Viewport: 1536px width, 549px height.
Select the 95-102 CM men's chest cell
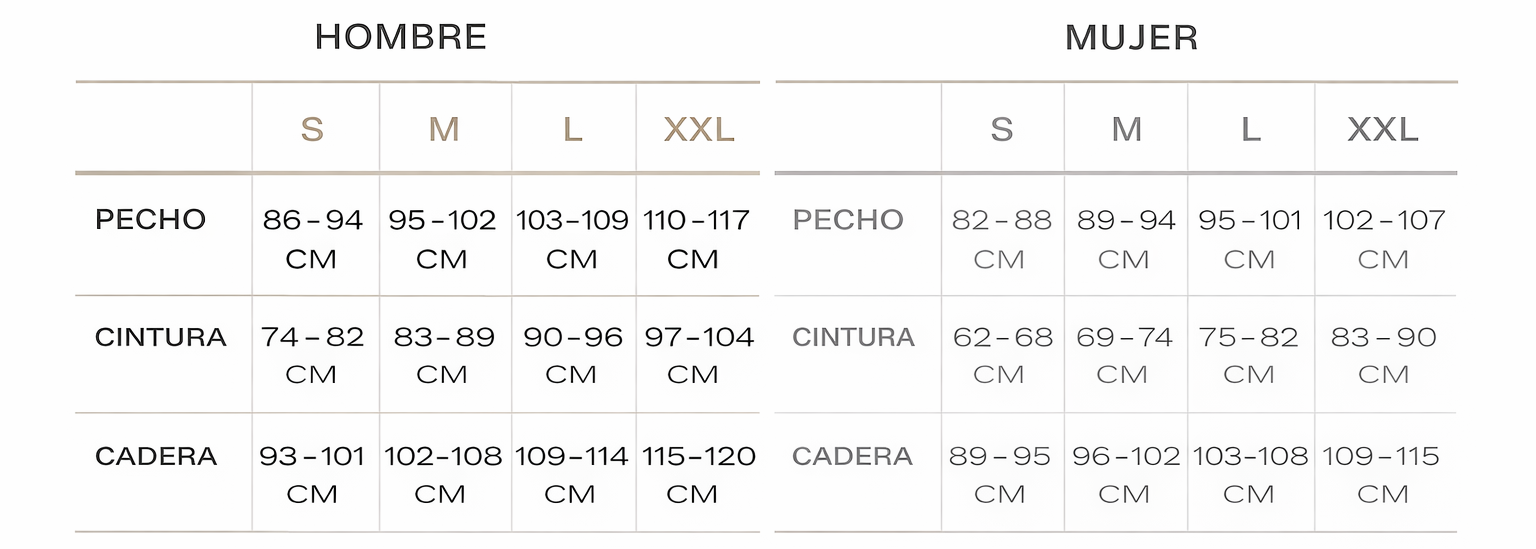(442, 238)
